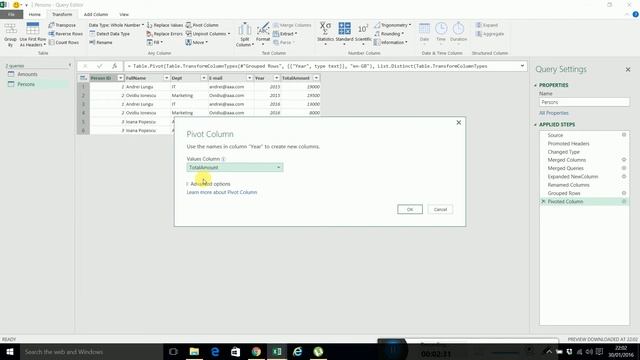
Task: Click the Pivot Column ribbon button
Action: [202, 25]
